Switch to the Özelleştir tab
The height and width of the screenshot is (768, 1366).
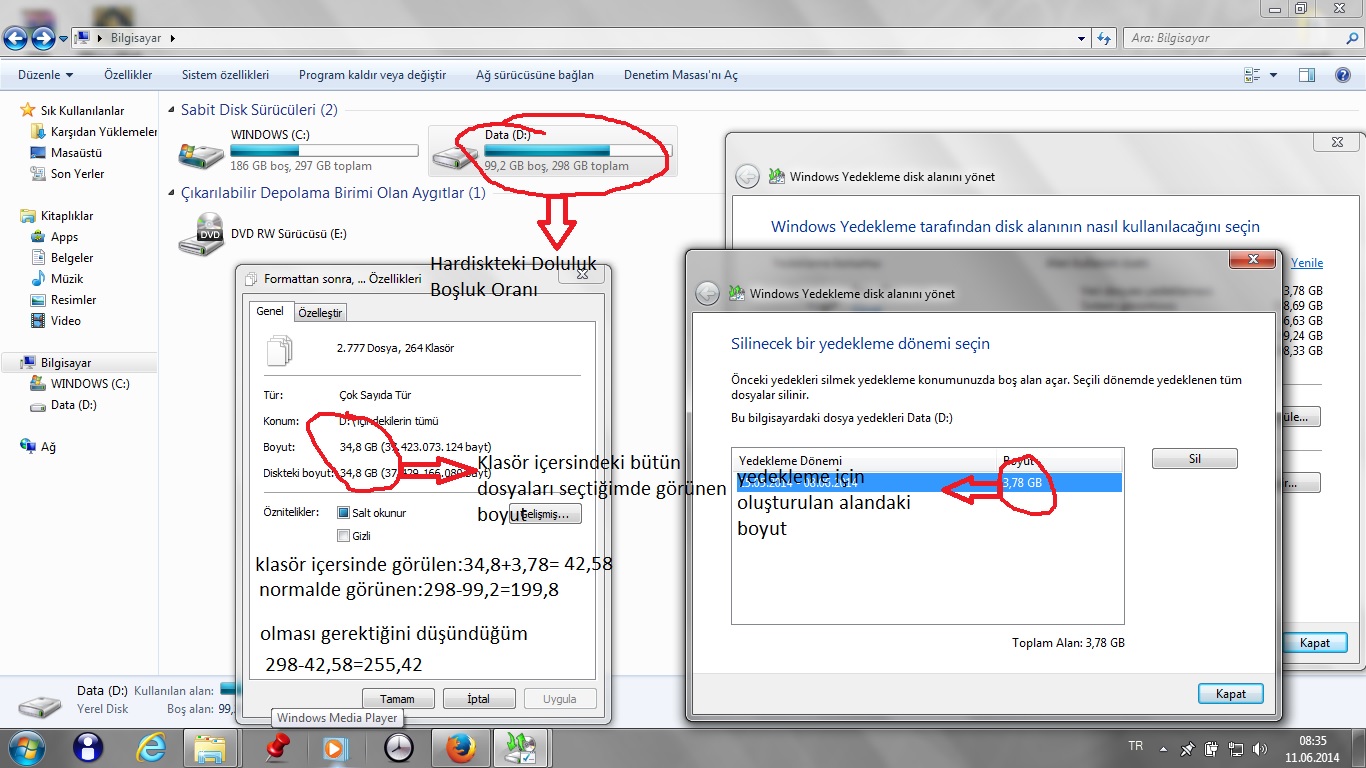pyautogui.click(x=320, y=313)
